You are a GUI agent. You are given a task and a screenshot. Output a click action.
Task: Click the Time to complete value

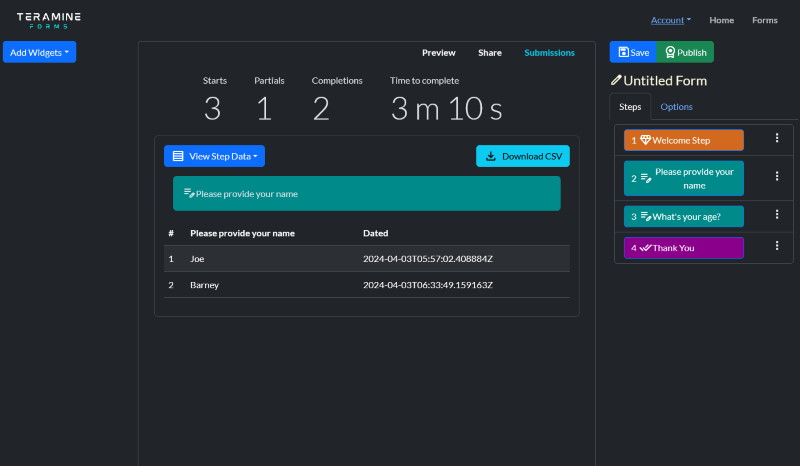tap(446, 109)
